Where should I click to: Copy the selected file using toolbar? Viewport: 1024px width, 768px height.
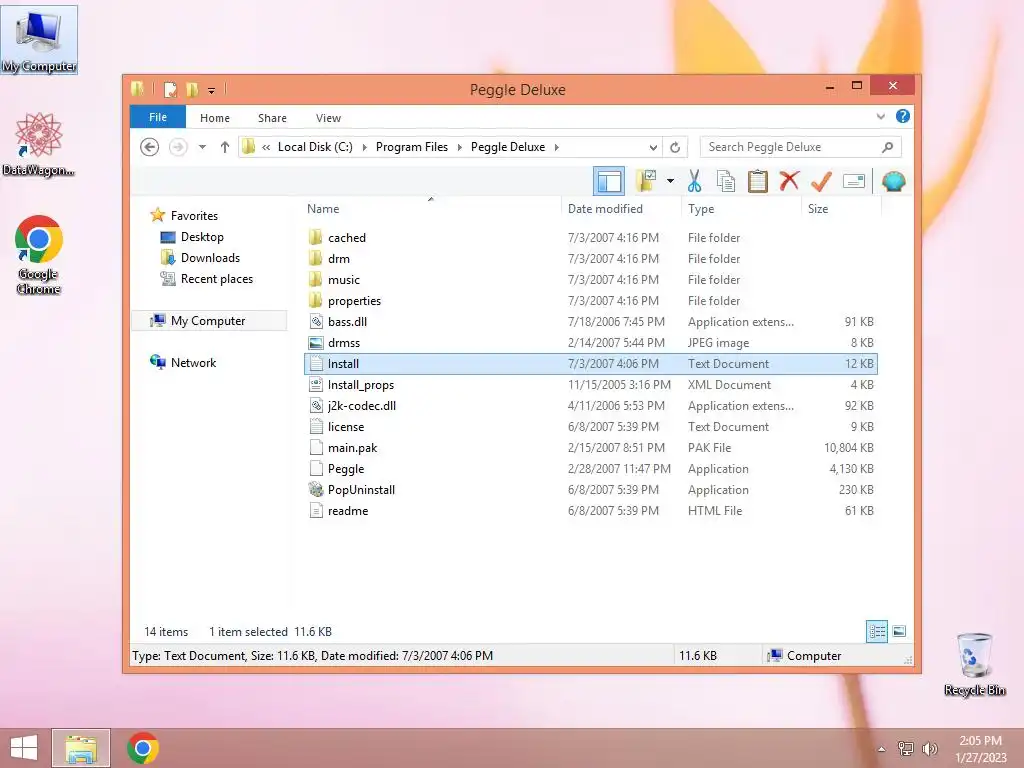pos(726,181)
